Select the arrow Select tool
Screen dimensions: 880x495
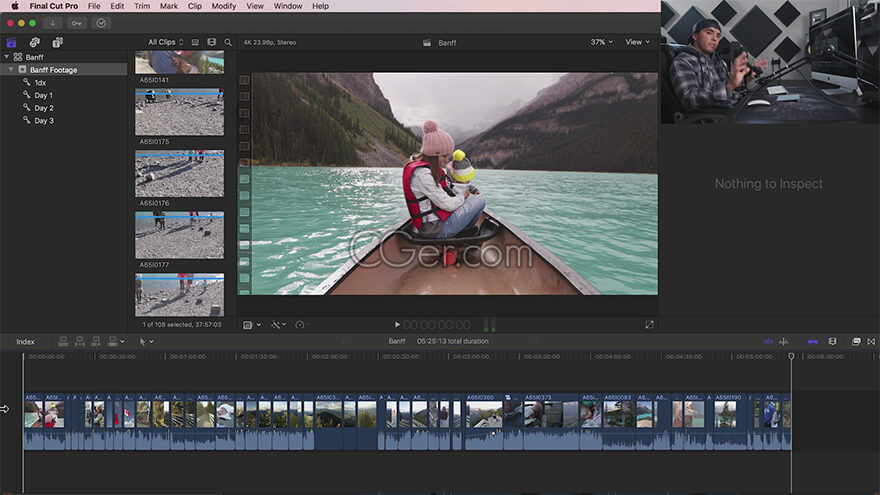point(143,341)
